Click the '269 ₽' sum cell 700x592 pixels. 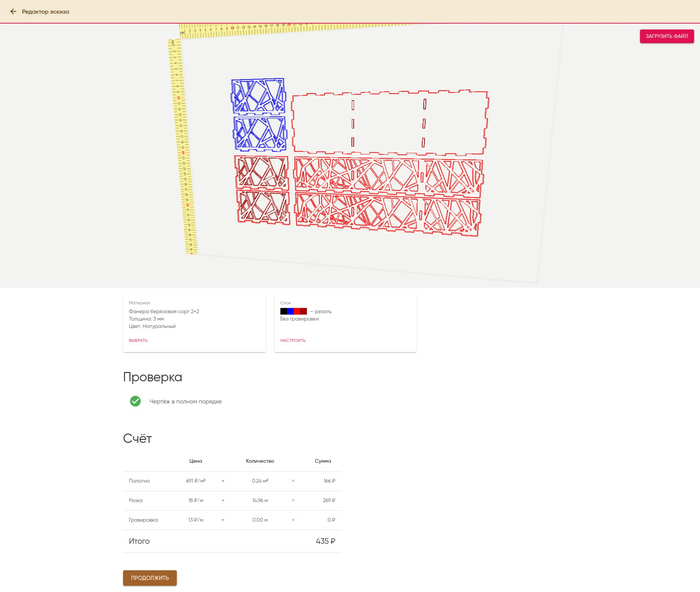tap(329, 500)
